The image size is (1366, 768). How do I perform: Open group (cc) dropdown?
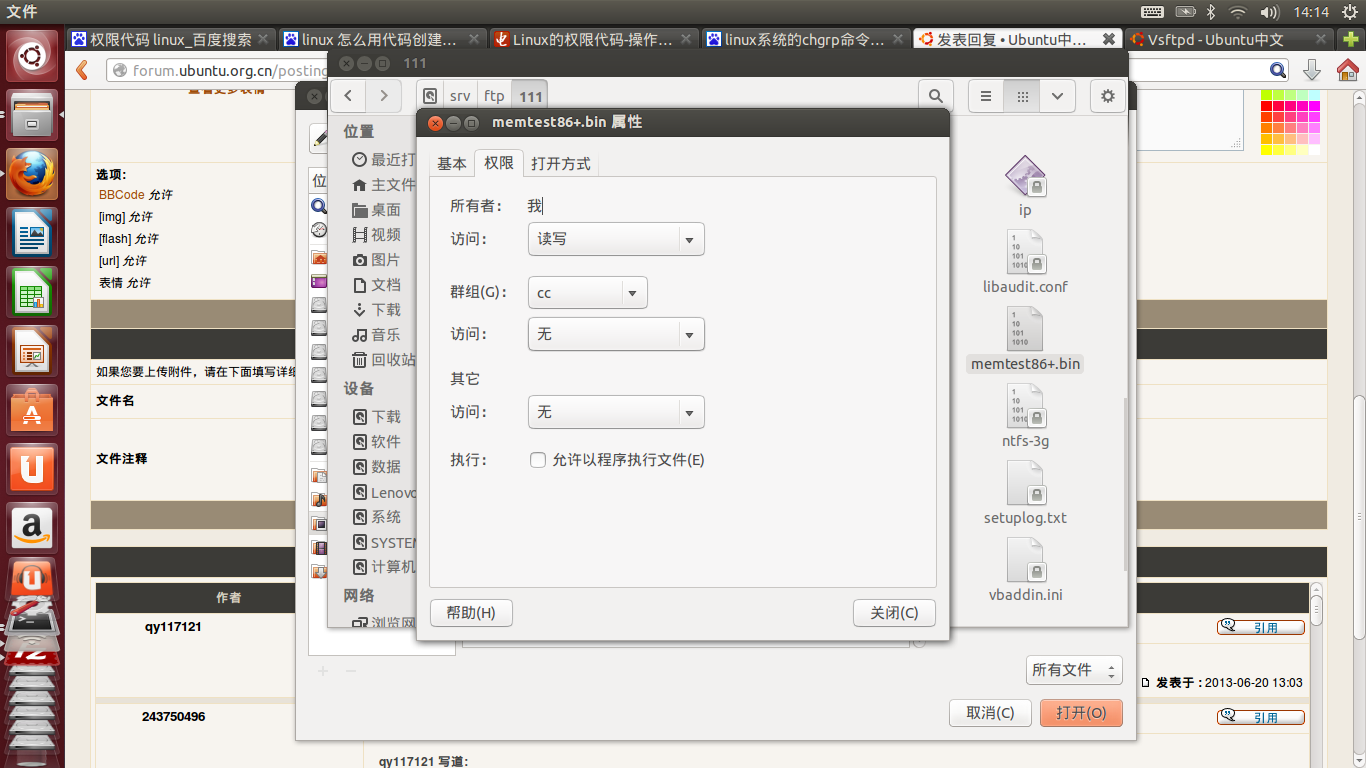point(588,293)
